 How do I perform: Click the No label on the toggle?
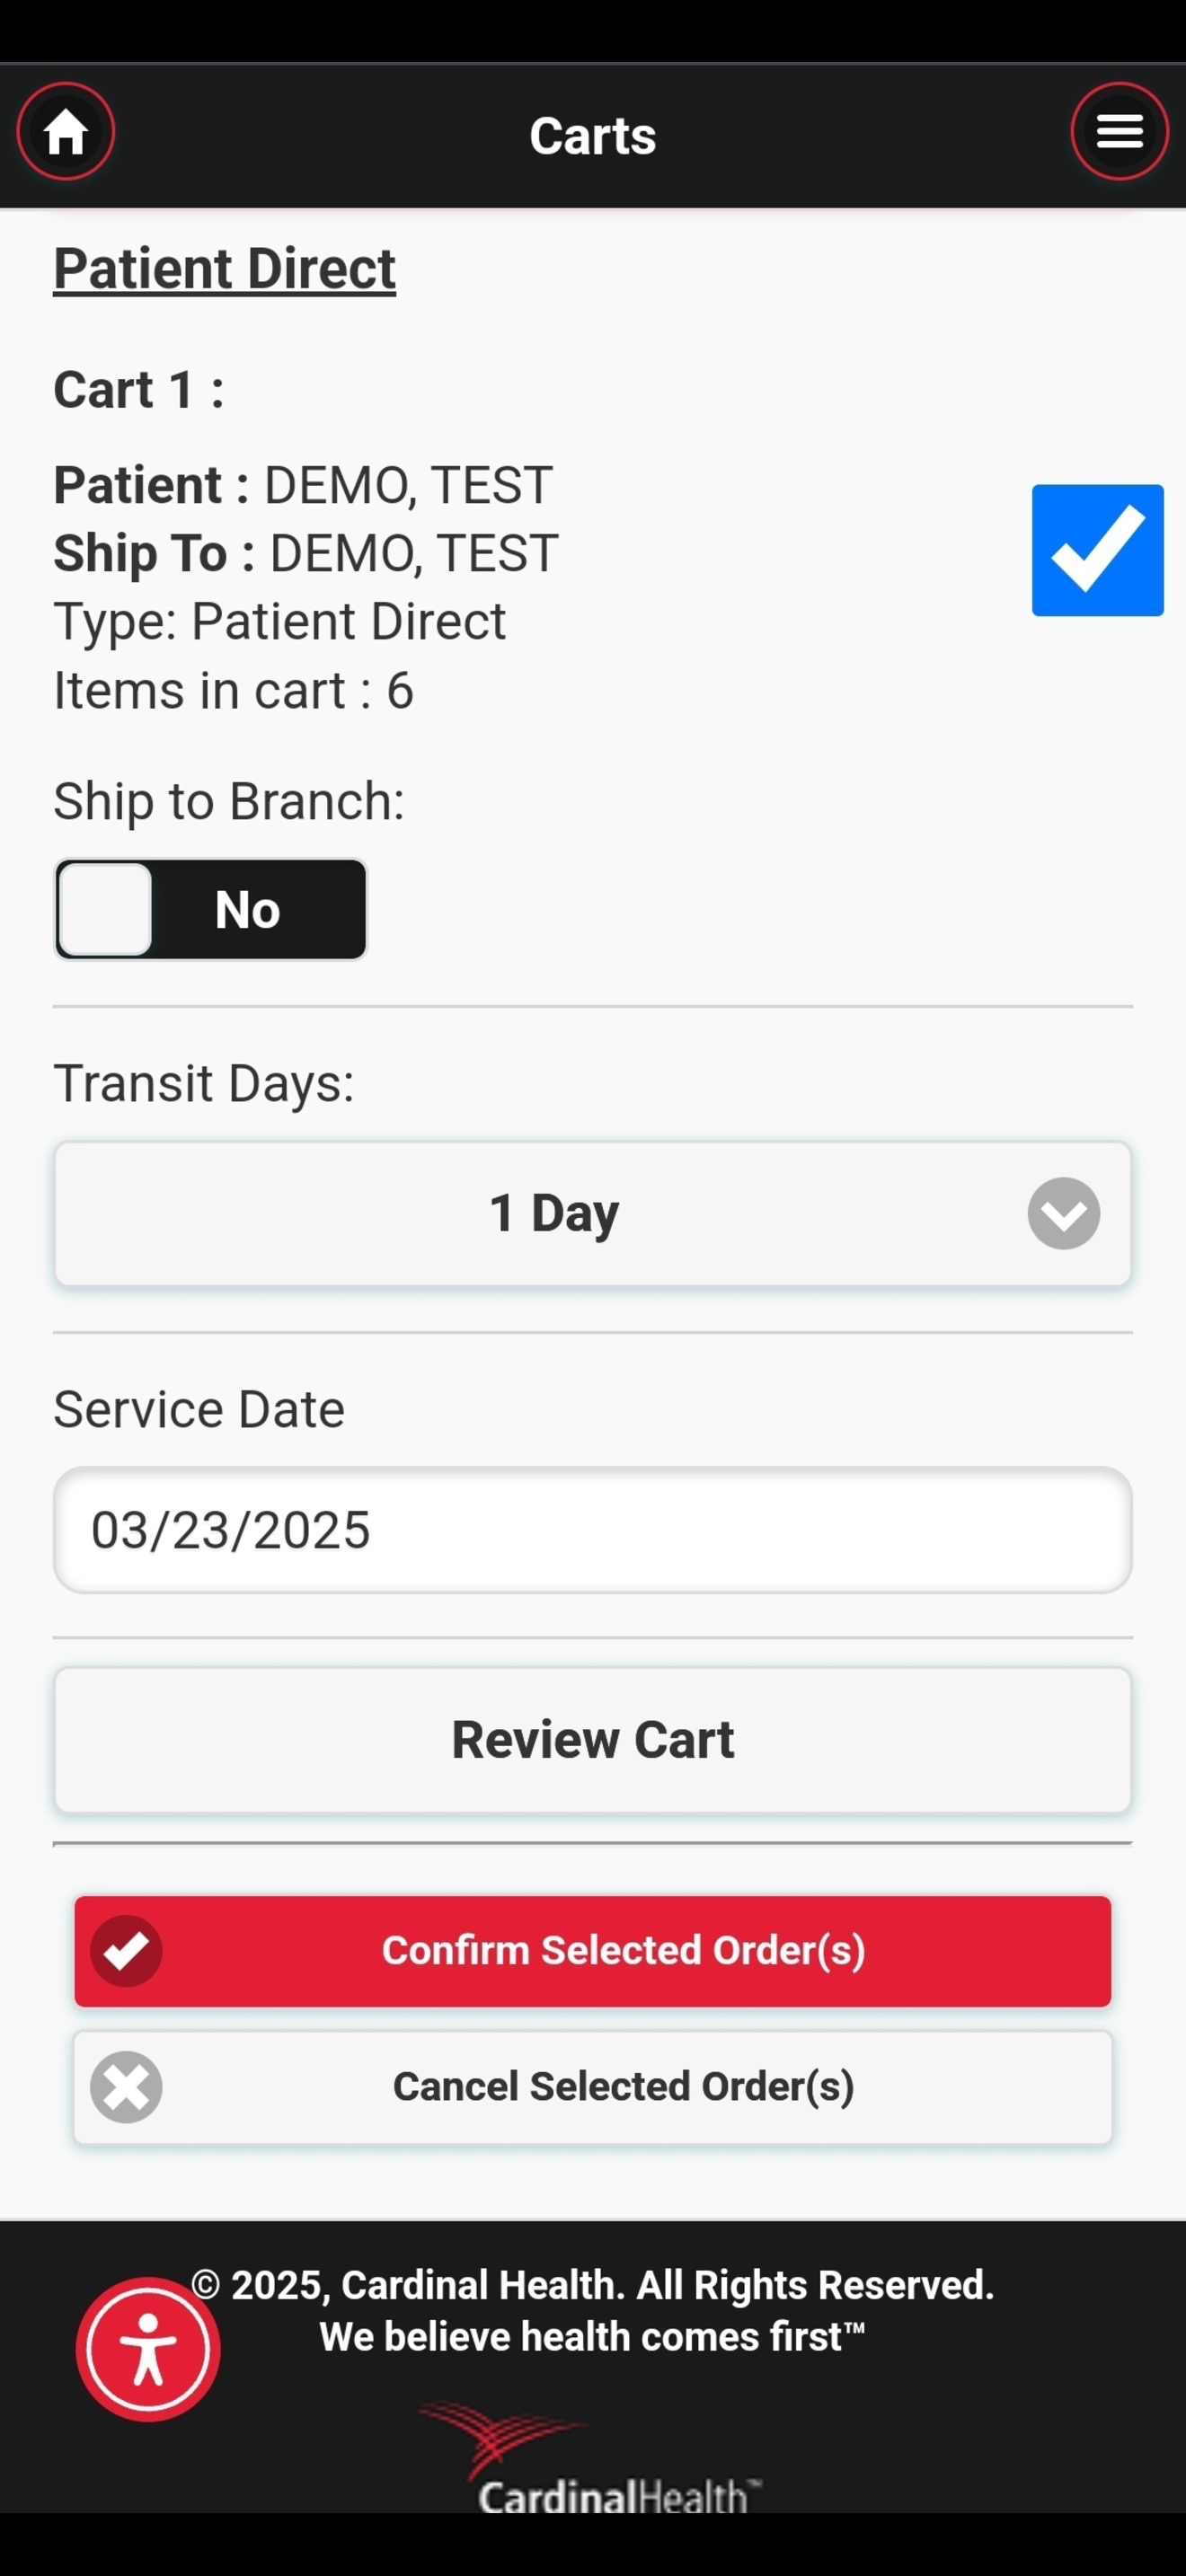point(247,910)
